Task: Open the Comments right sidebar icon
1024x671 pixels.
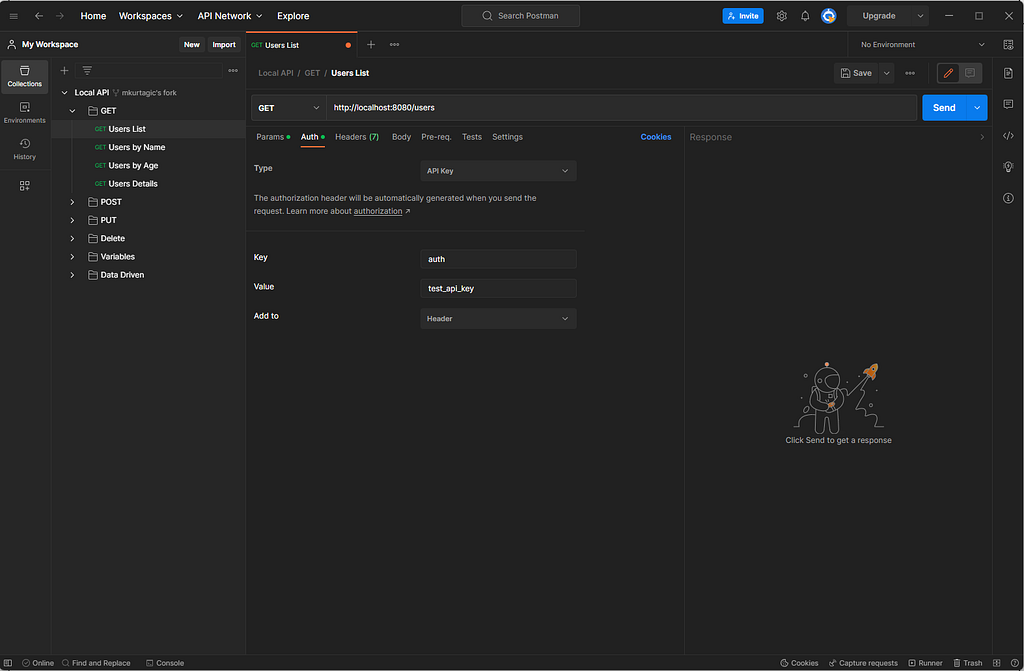Action: [1008, 105]
